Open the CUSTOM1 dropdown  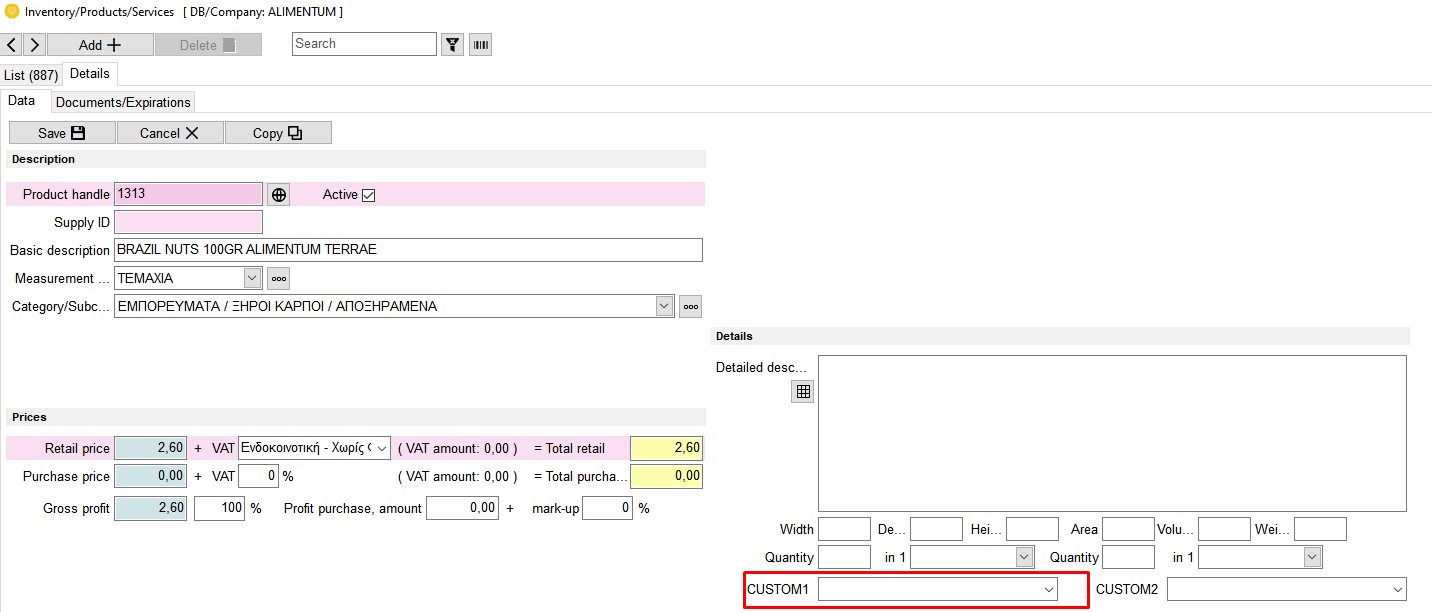1049,590
